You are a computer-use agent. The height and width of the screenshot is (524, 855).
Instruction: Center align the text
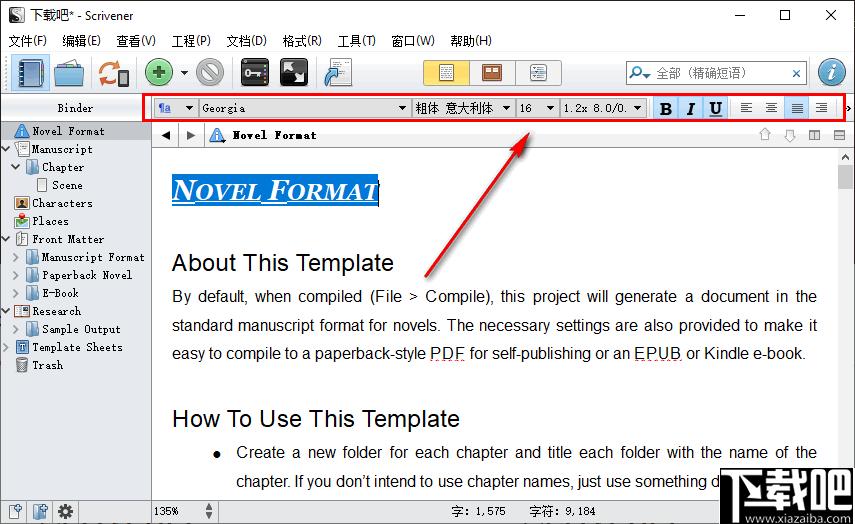(x=772, y=108)
